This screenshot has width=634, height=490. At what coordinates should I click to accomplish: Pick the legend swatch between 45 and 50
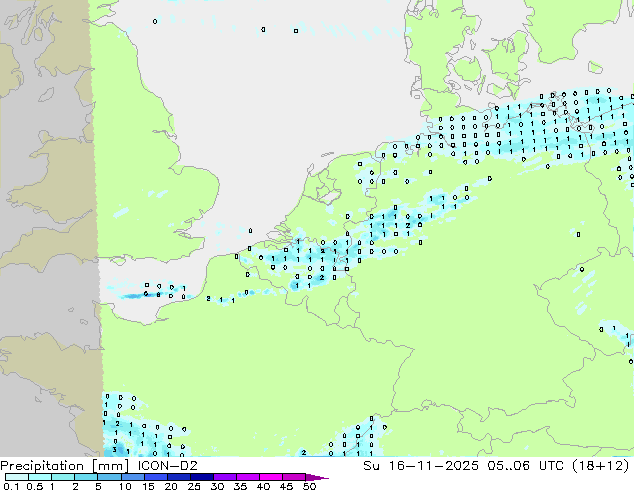pos(294,477)
